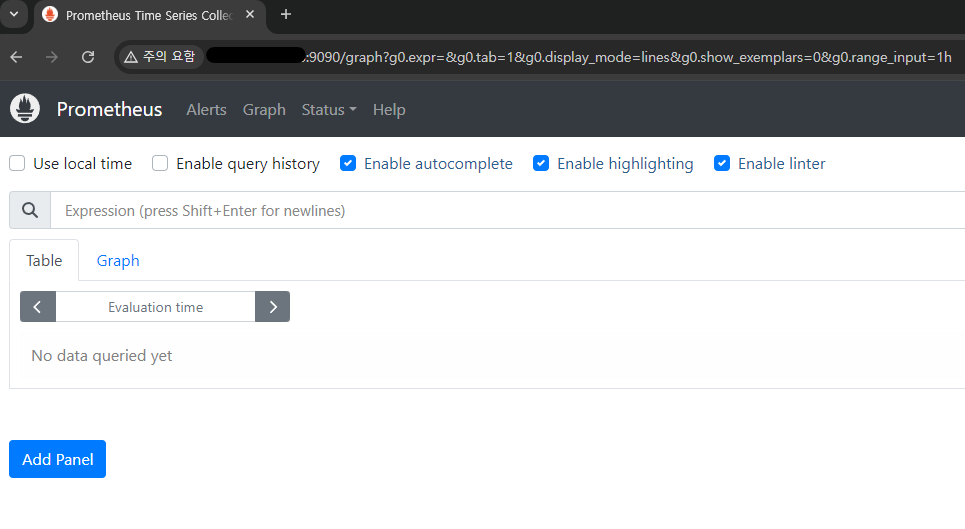Screen dimensions: 965x529
Task: Focus the Expression query input field
Action: (508, 210)
